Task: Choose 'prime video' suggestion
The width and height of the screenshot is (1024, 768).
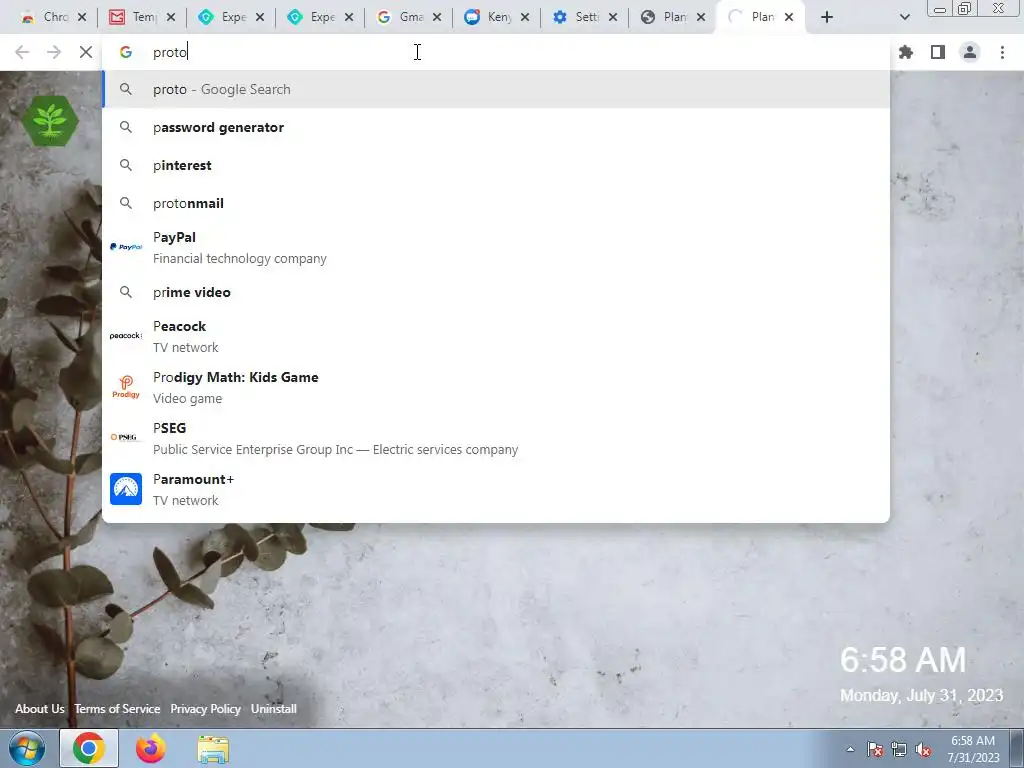Action: (496, 292)
